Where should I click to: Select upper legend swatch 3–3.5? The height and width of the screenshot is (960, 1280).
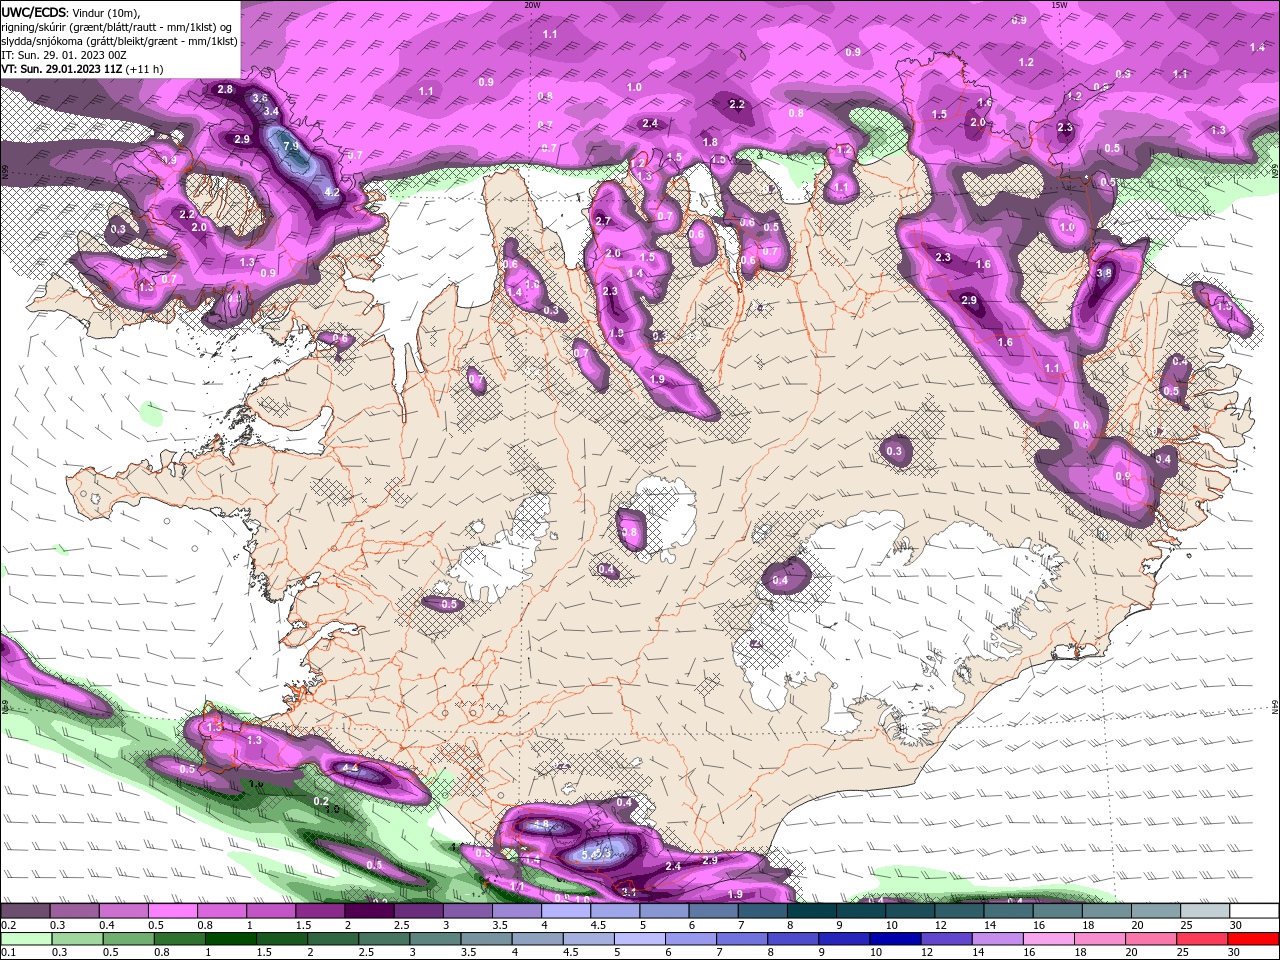click(x=468, y=911)
